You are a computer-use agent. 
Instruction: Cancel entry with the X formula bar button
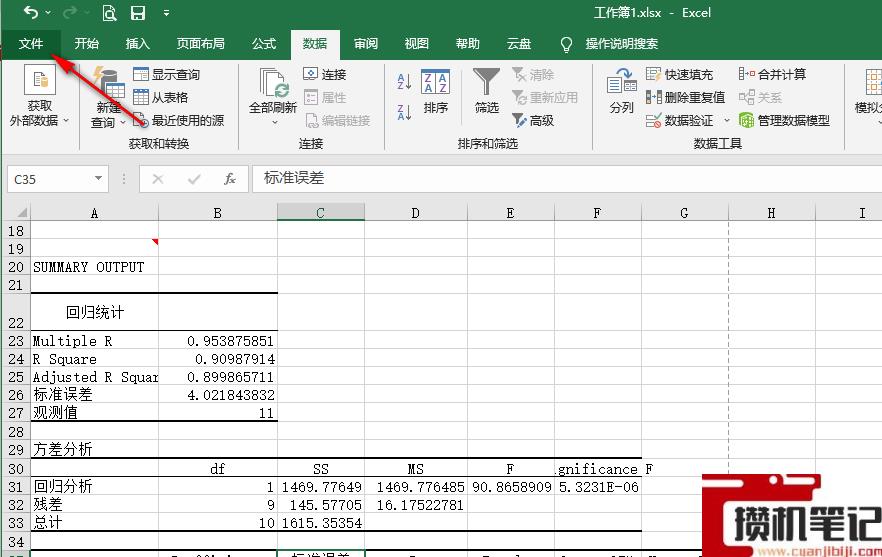pos(158,179)
